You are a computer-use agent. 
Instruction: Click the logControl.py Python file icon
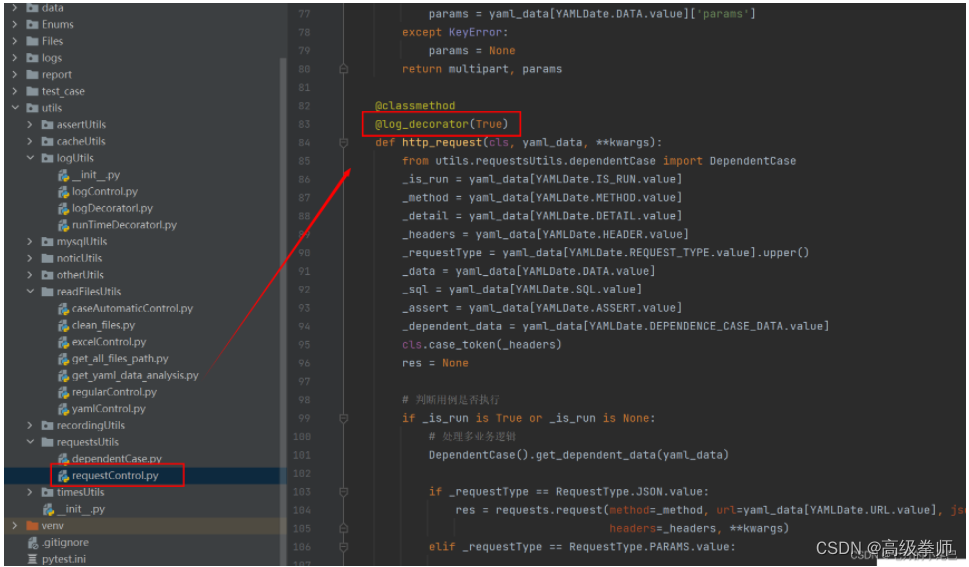point(63,192)
